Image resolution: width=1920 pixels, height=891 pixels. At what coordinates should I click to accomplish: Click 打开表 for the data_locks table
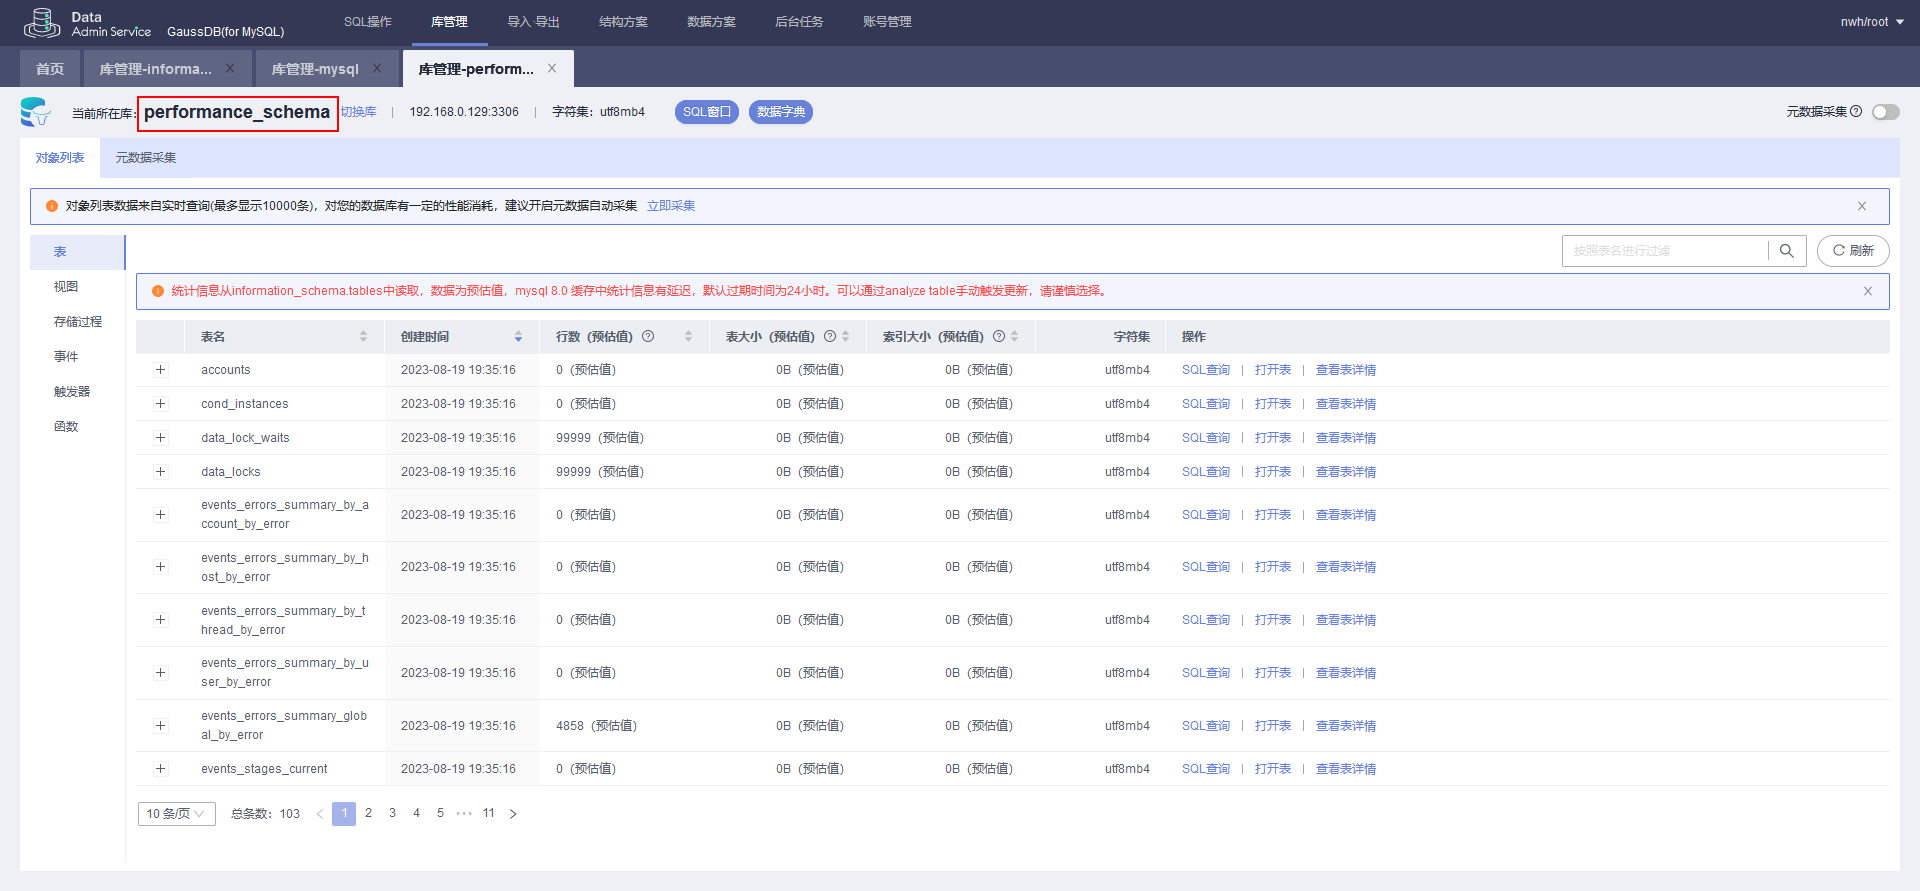[1273, 472]
